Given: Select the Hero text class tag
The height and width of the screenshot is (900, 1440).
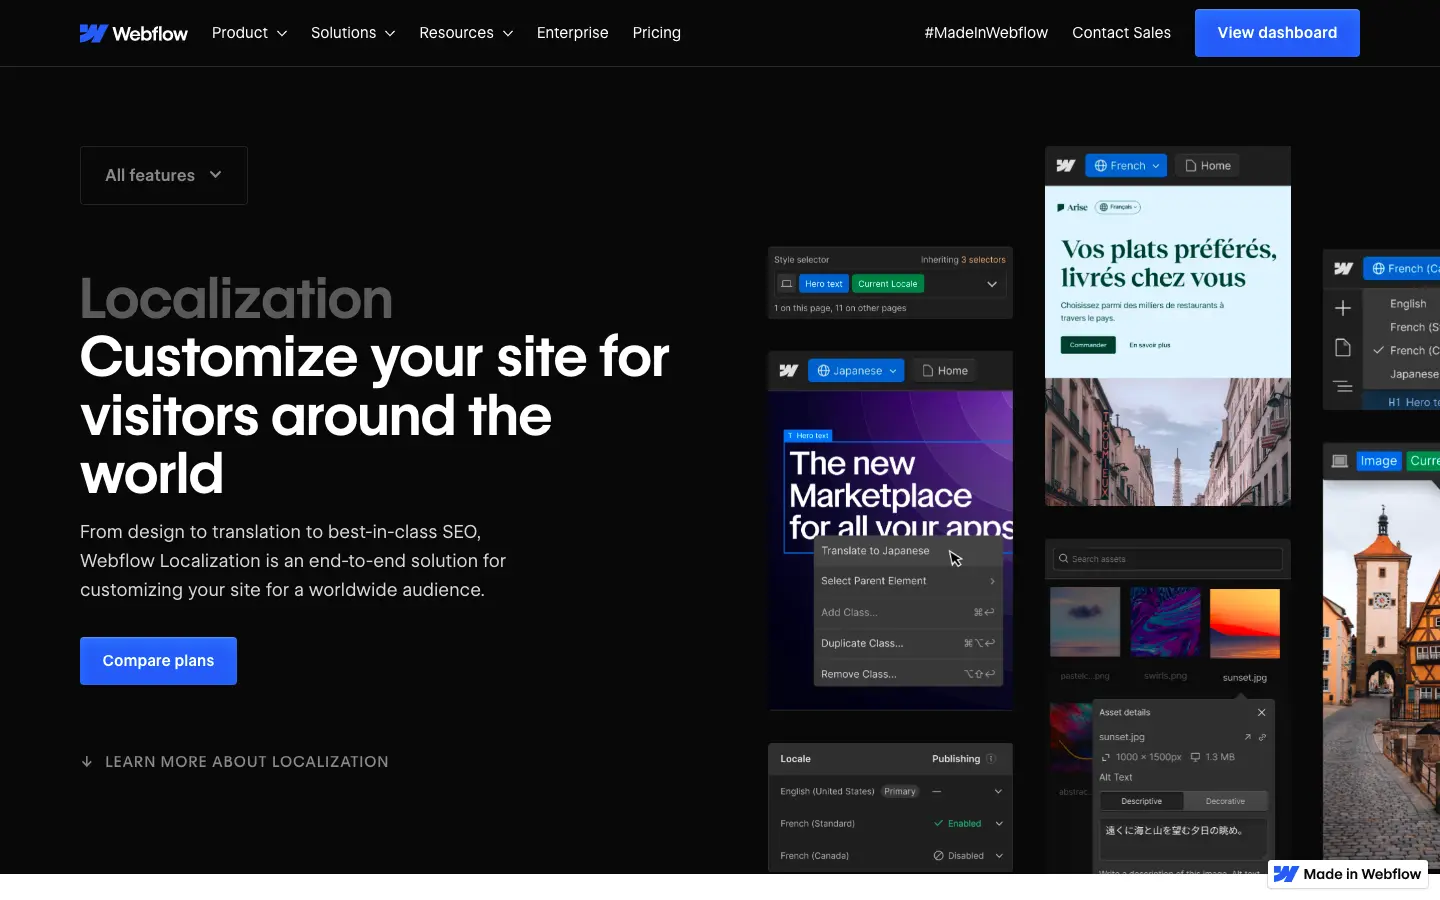Looking at the screenshot, I should (824, 284).
